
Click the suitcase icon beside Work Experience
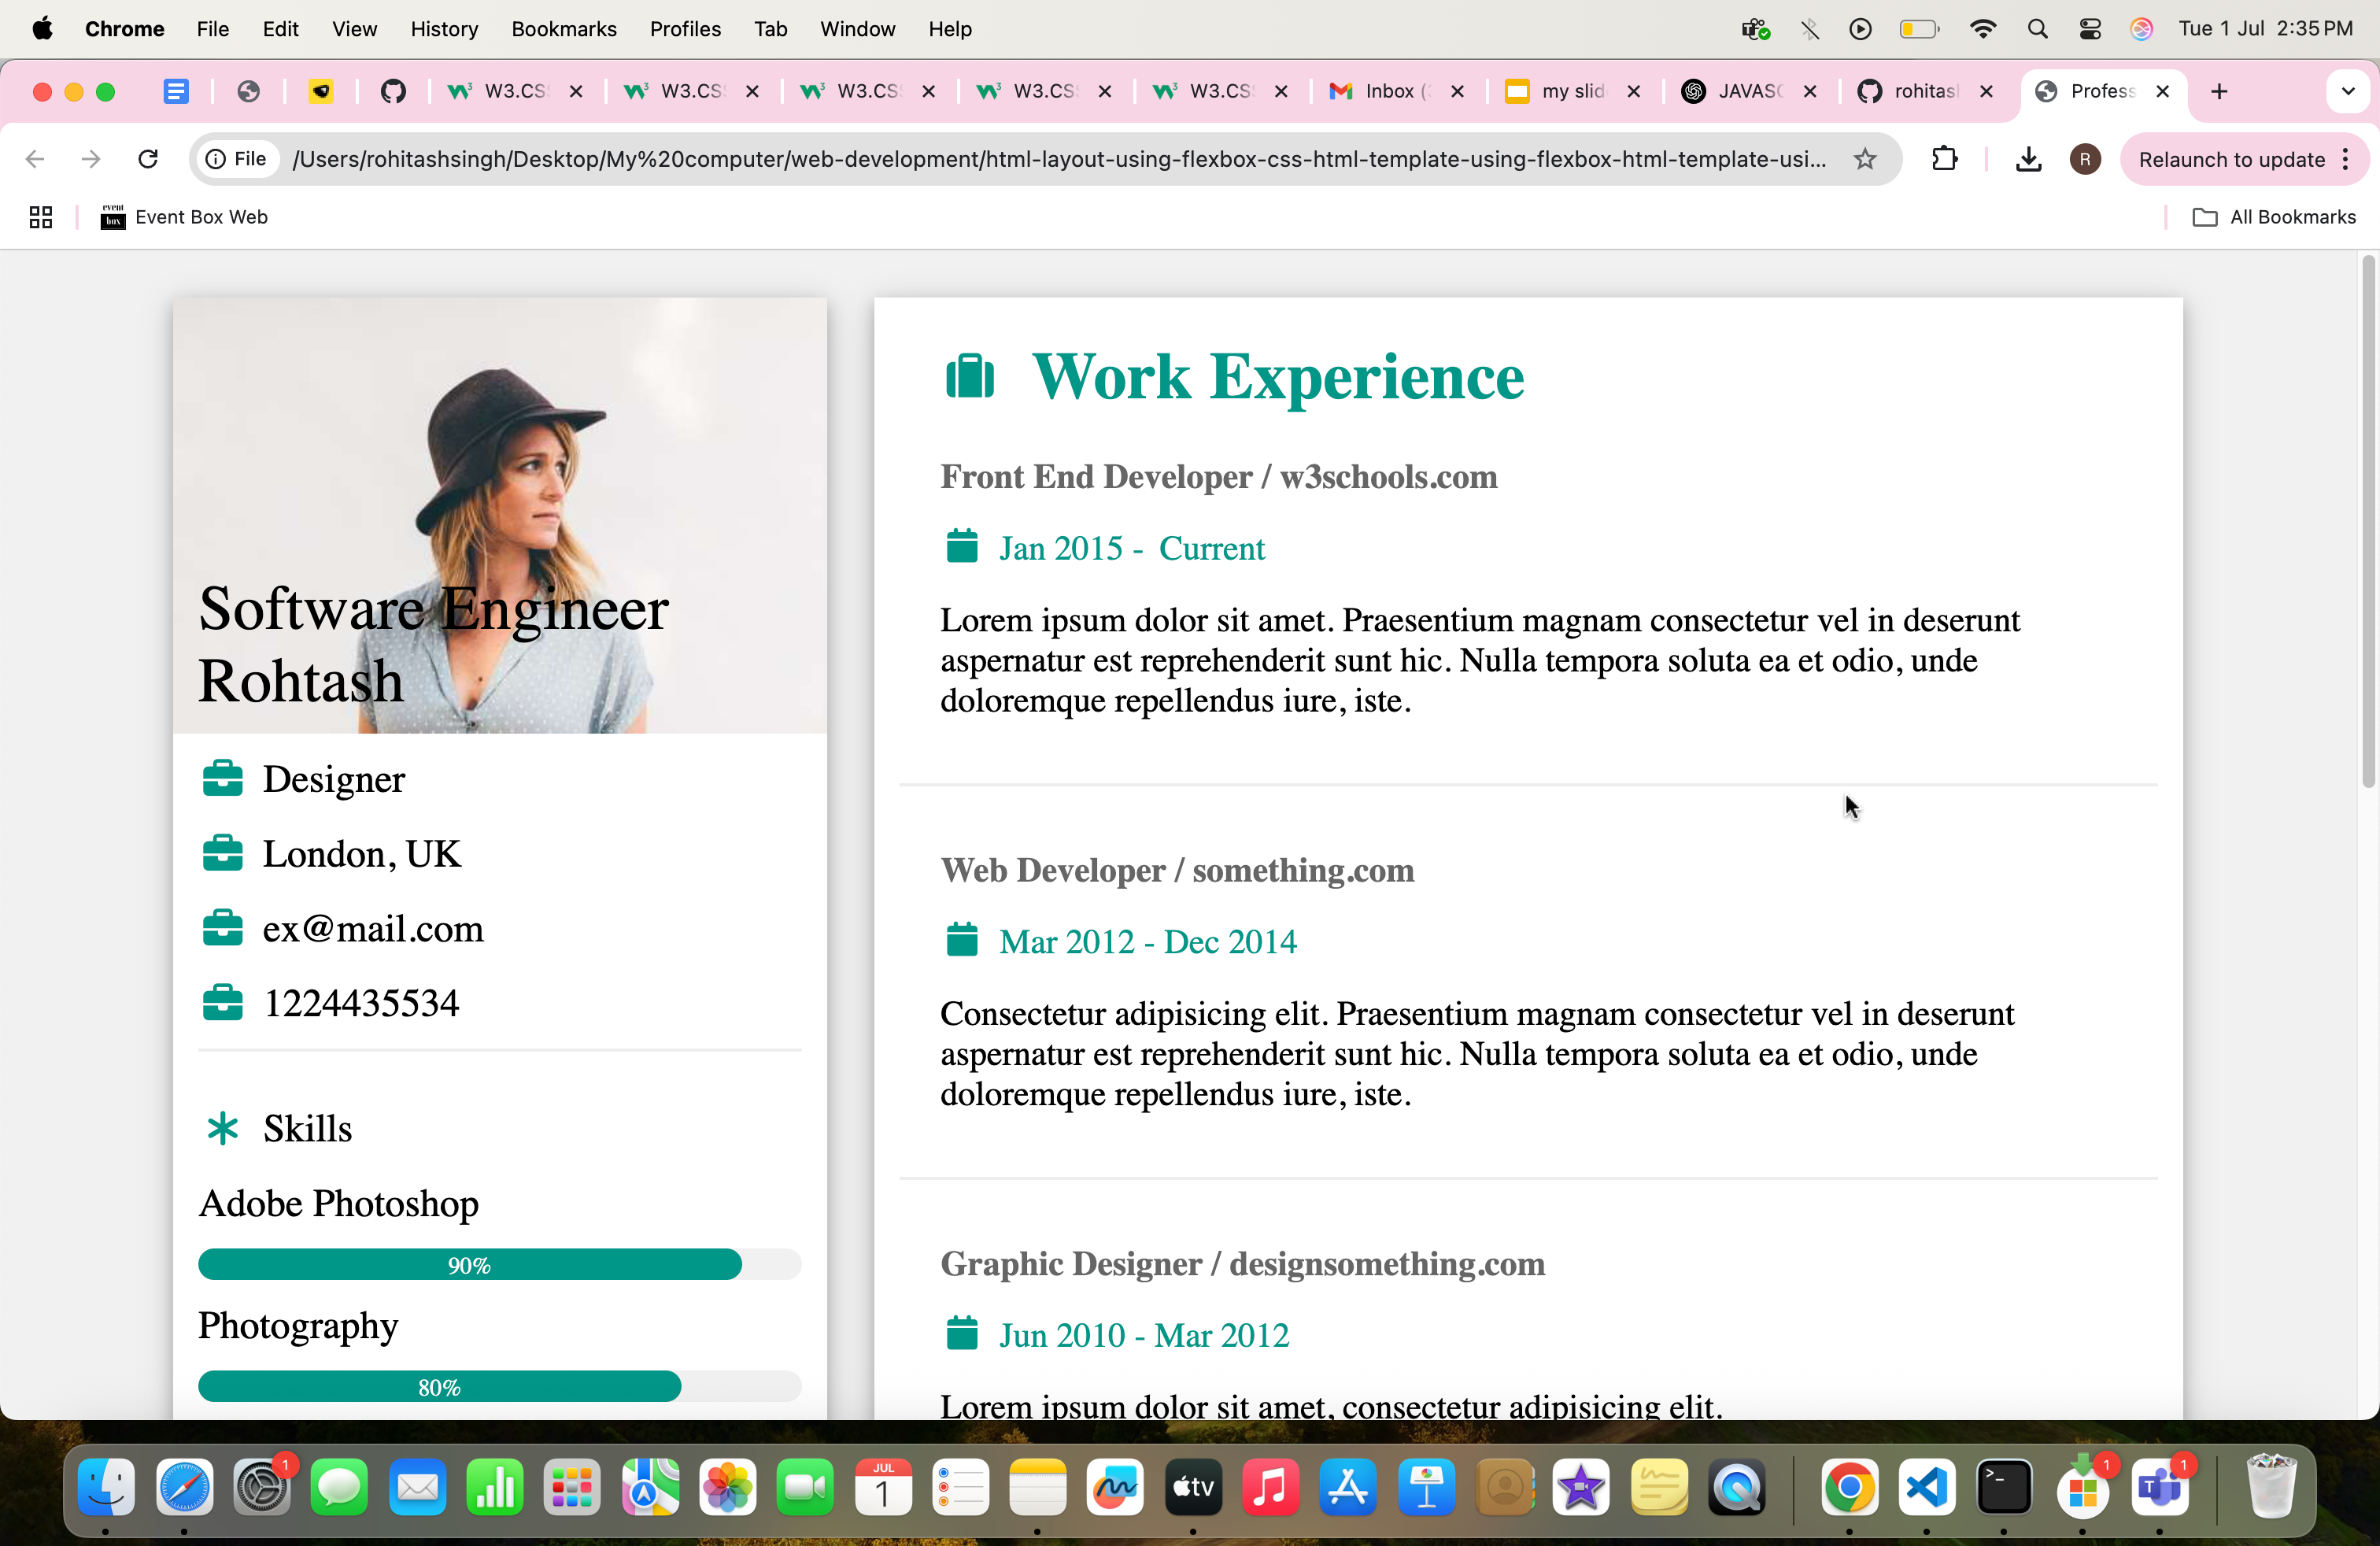point(969,376)
